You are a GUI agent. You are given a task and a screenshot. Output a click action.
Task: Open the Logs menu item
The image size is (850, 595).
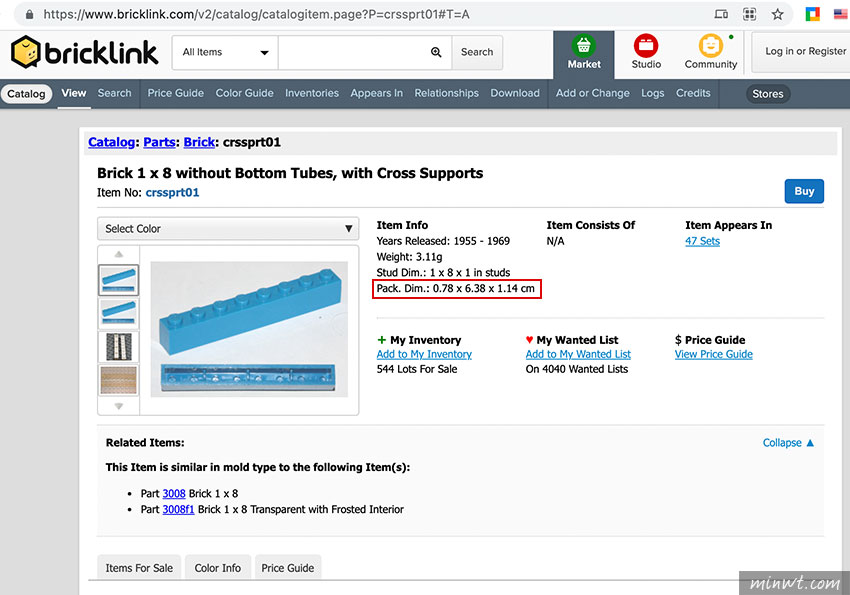pyautogui.click(x=653, y=93)
